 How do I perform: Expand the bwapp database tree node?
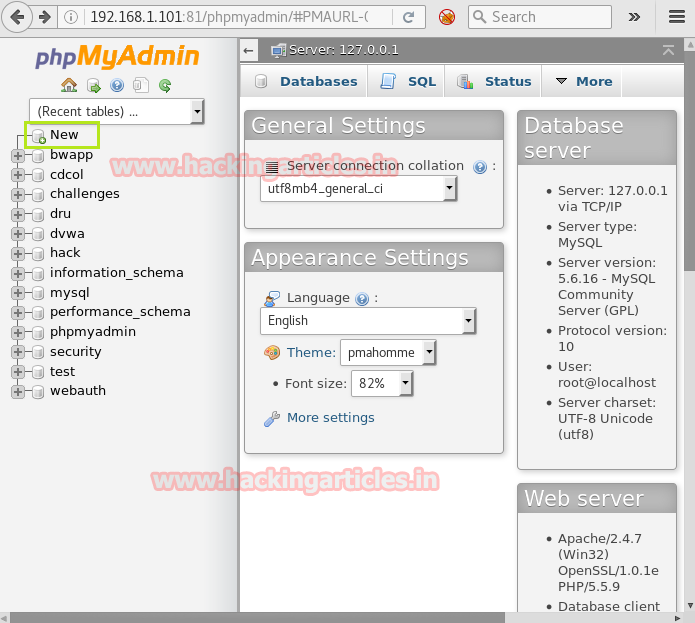(x=18, y=155)
